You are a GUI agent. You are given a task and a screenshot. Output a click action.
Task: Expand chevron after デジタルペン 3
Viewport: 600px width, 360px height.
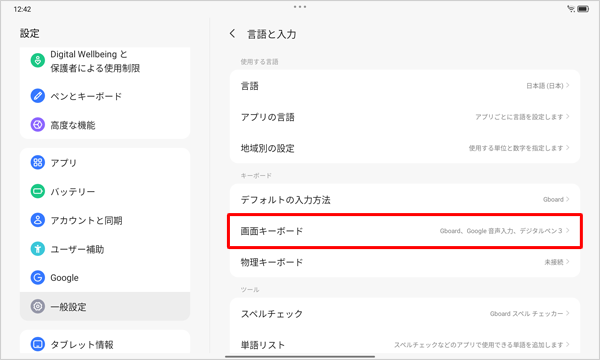568,230
